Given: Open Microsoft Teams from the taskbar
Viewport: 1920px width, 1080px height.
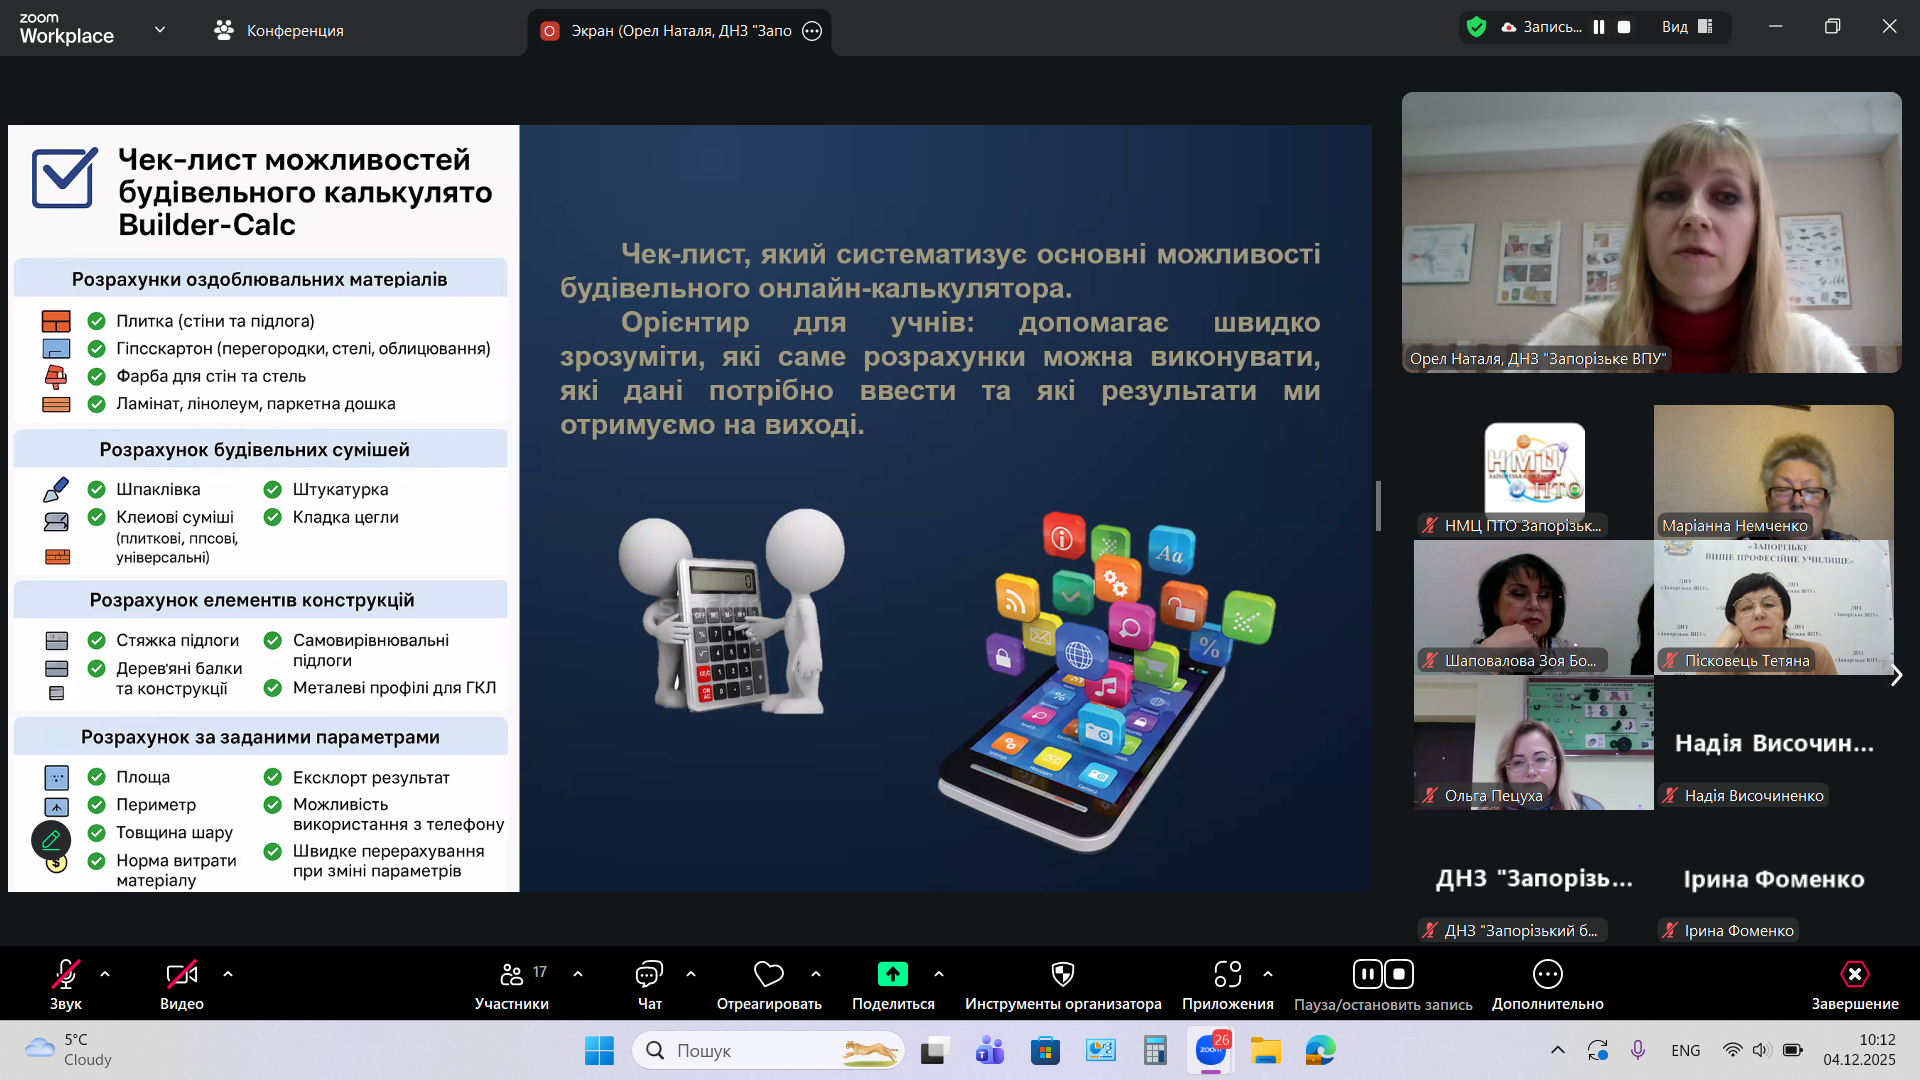Looking at the screenshot, I should pos(990,1050).
